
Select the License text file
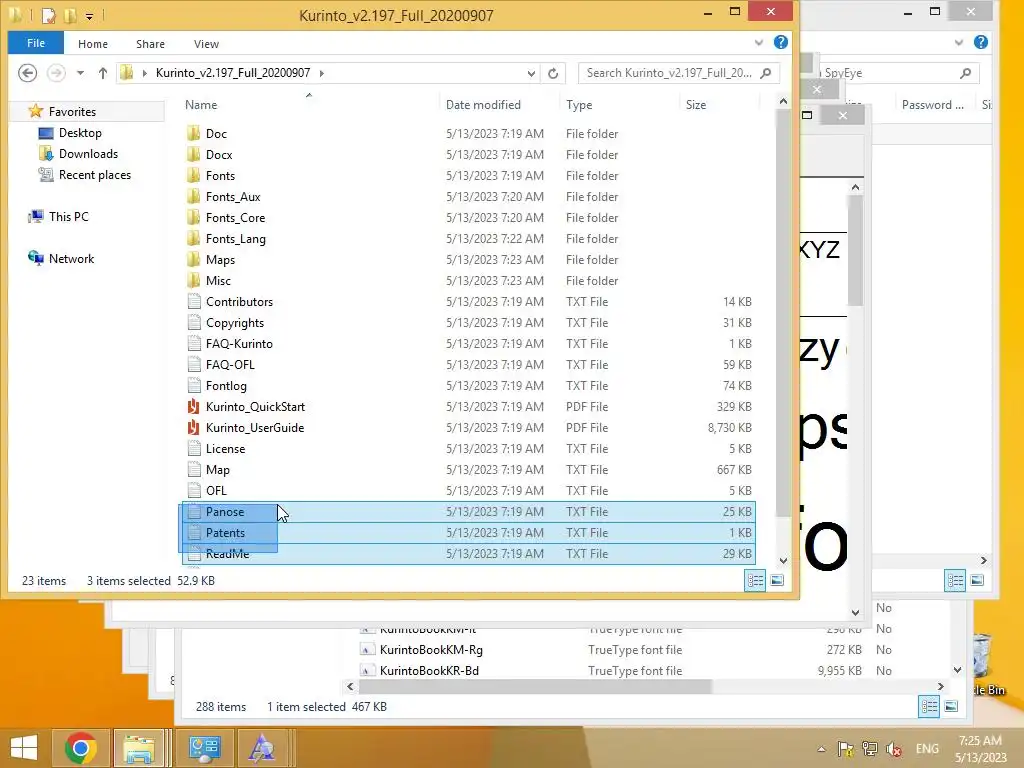(225, 449)
